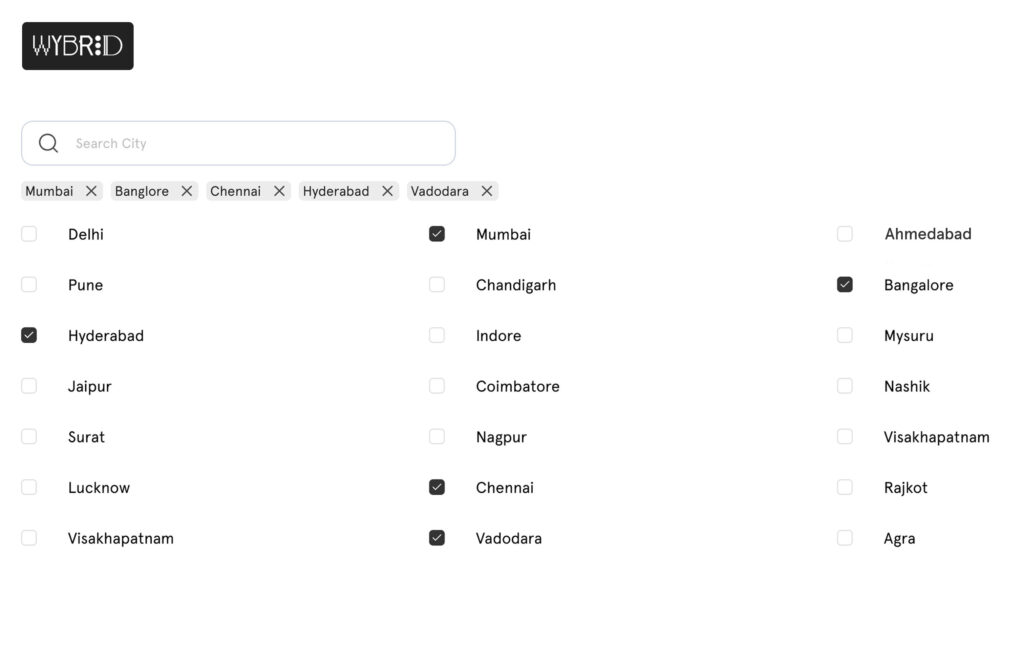Click the Jaipur city label
Image resolution: width=1024 pixels, height=665 pixels.
[x=89, y=386]
